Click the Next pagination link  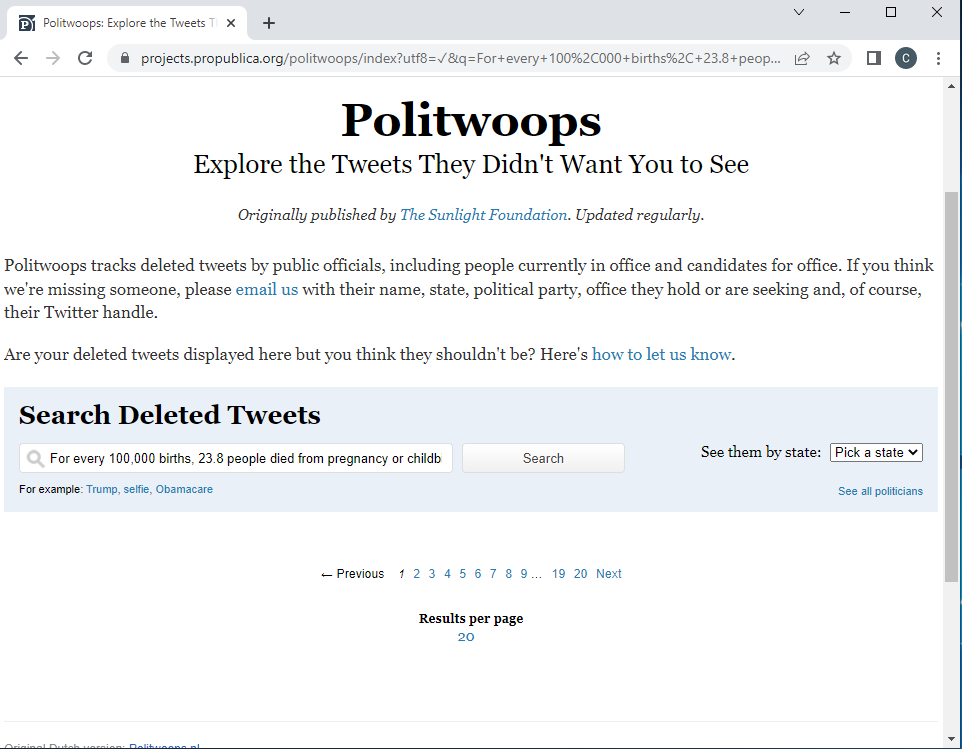pos(609,574)
